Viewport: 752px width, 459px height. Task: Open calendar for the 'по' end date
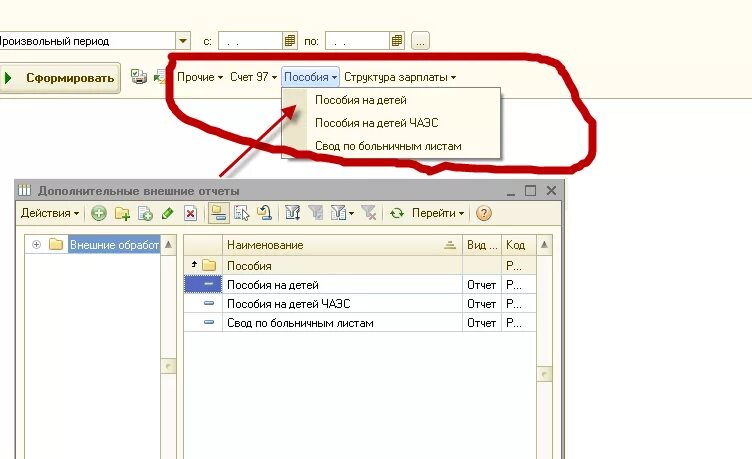(x=397, y=41)
